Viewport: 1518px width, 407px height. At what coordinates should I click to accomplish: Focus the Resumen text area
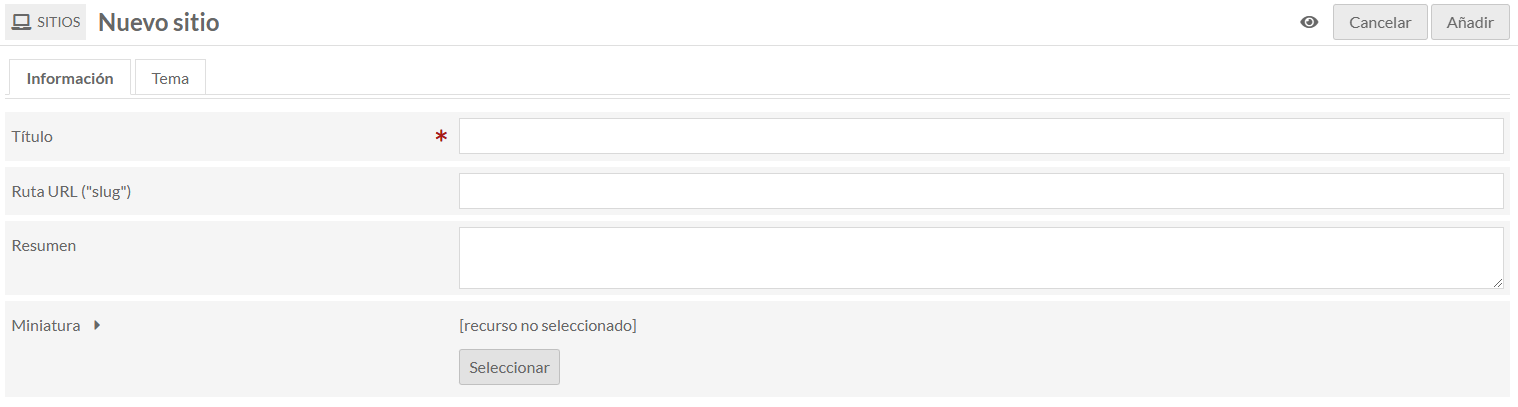(981, 258)
